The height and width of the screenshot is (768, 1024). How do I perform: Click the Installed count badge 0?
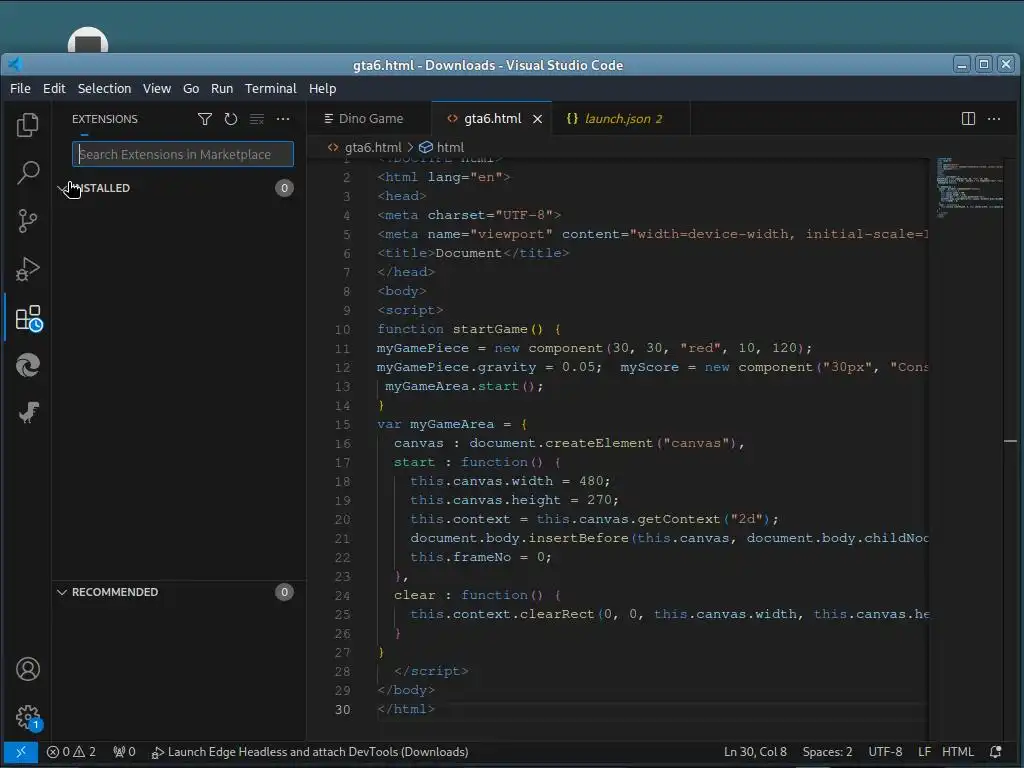pos(284,188)
